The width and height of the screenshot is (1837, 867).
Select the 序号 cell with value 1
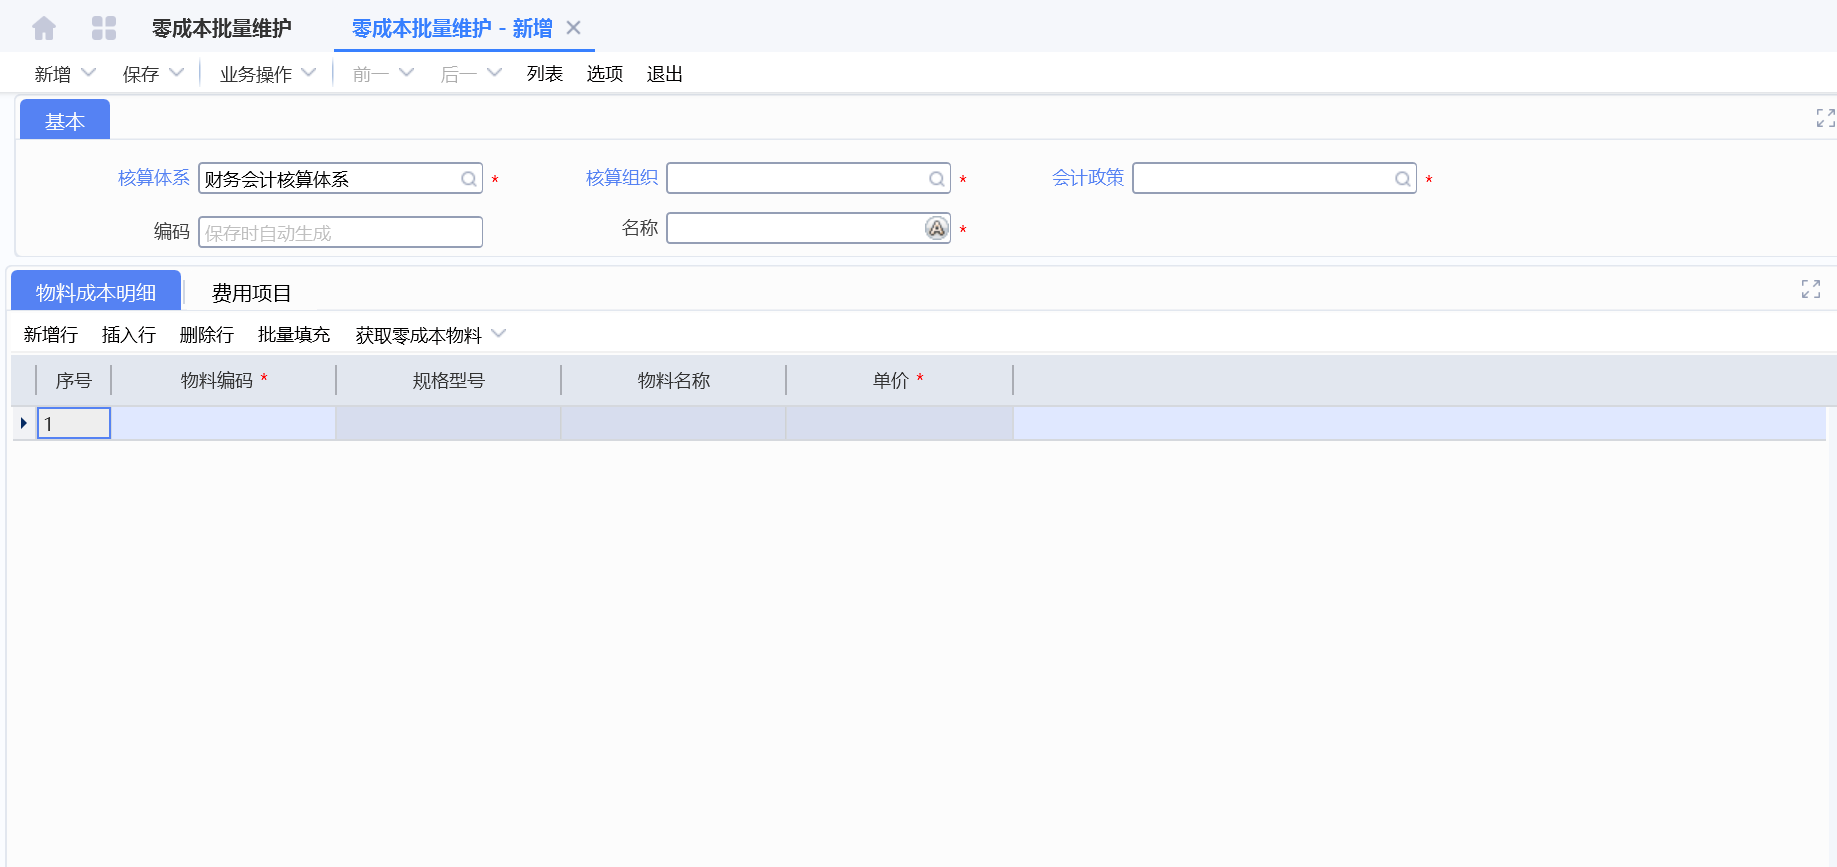pos(74,423)
